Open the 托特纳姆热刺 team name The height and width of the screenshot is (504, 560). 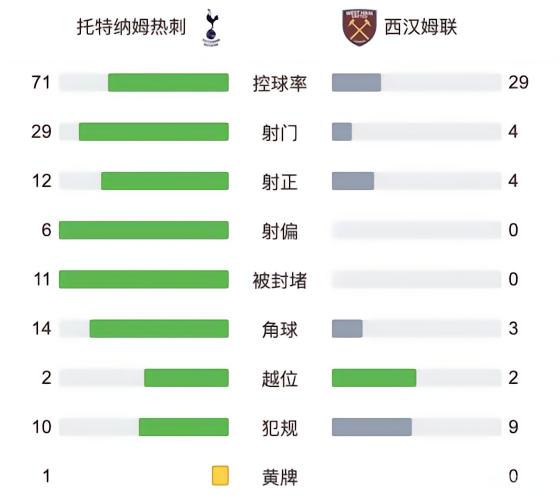[x=131, y=27]
